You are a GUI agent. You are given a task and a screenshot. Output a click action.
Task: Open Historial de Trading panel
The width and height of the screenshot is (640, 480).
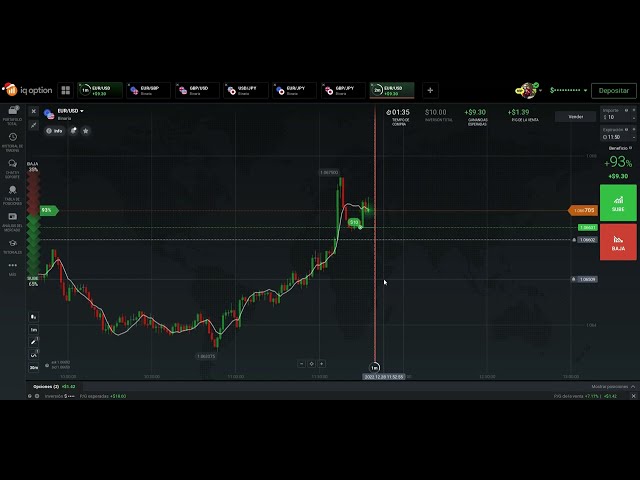pos(13,140)
